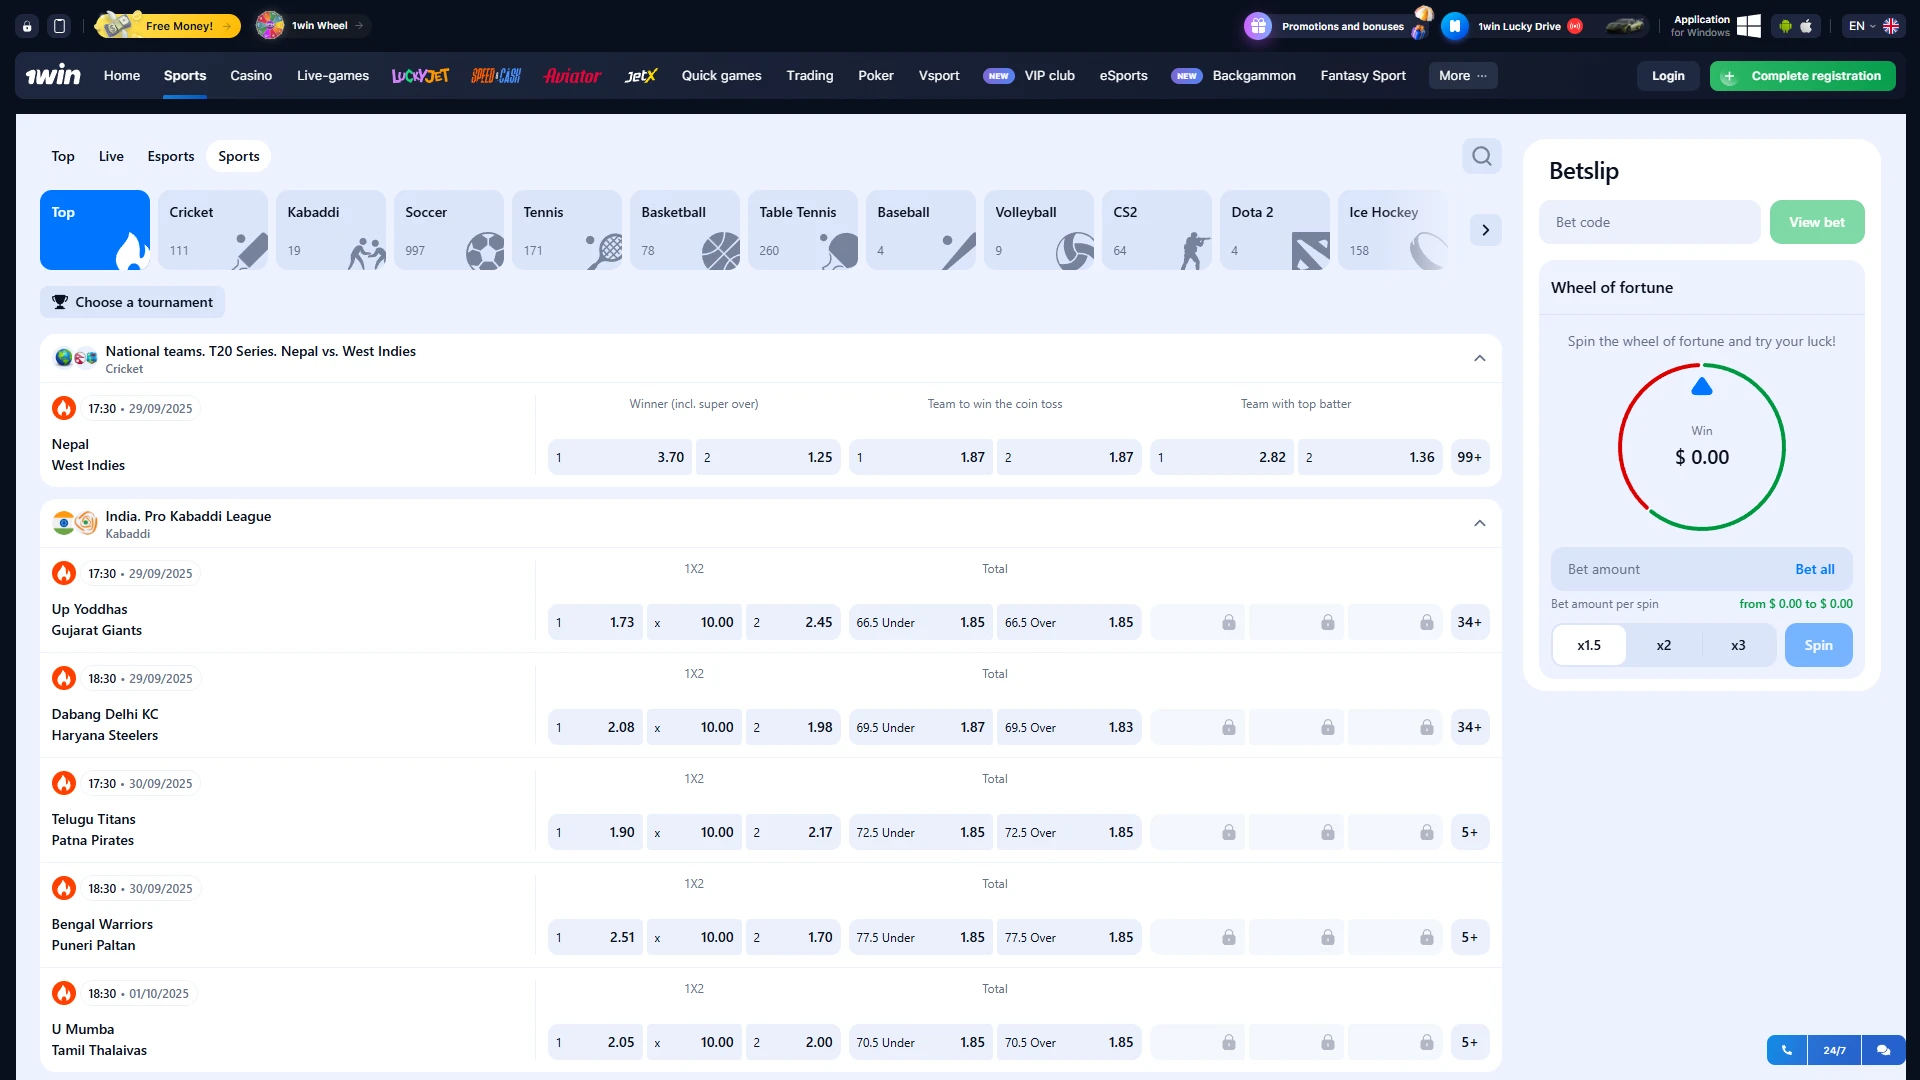Click the mobile phone icon in top bar
The width and height of the screenshot is (1920, 1080).
coord(59,26)
